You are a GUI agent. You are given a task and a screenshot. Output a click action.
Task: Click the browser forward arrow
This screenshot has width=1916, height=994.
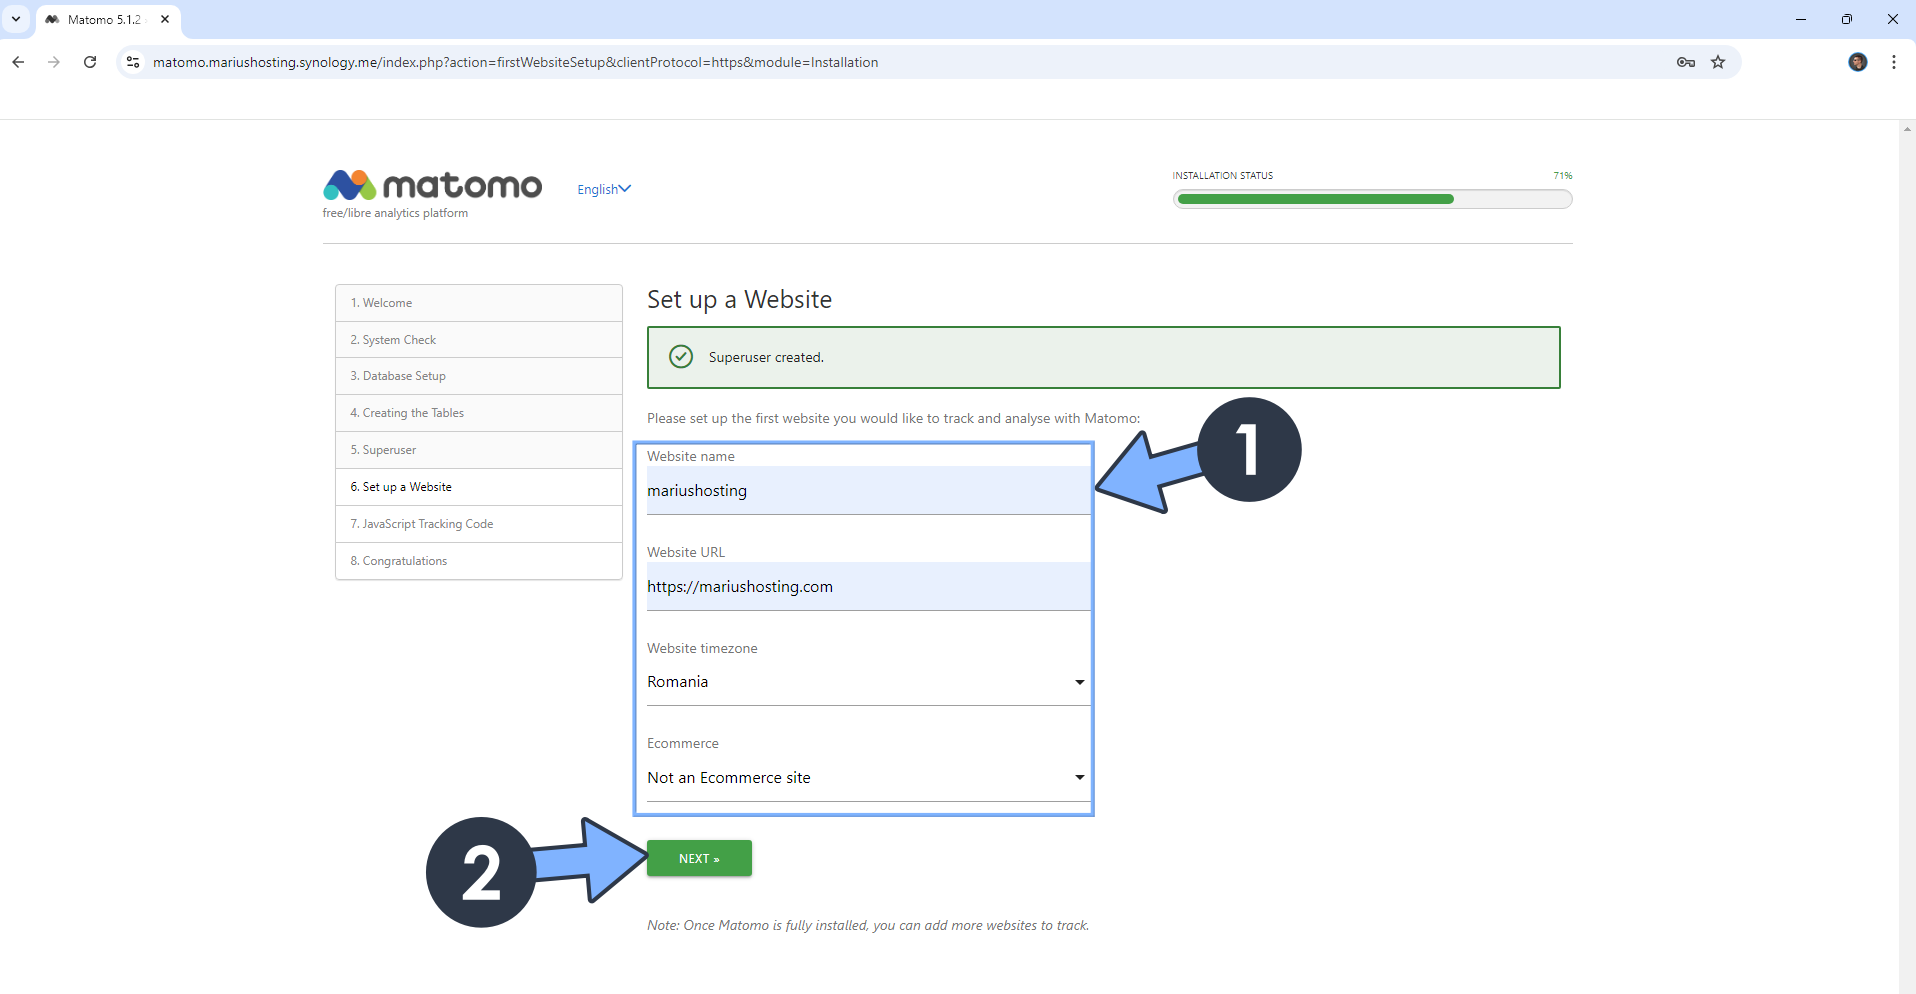coord(54,62)
